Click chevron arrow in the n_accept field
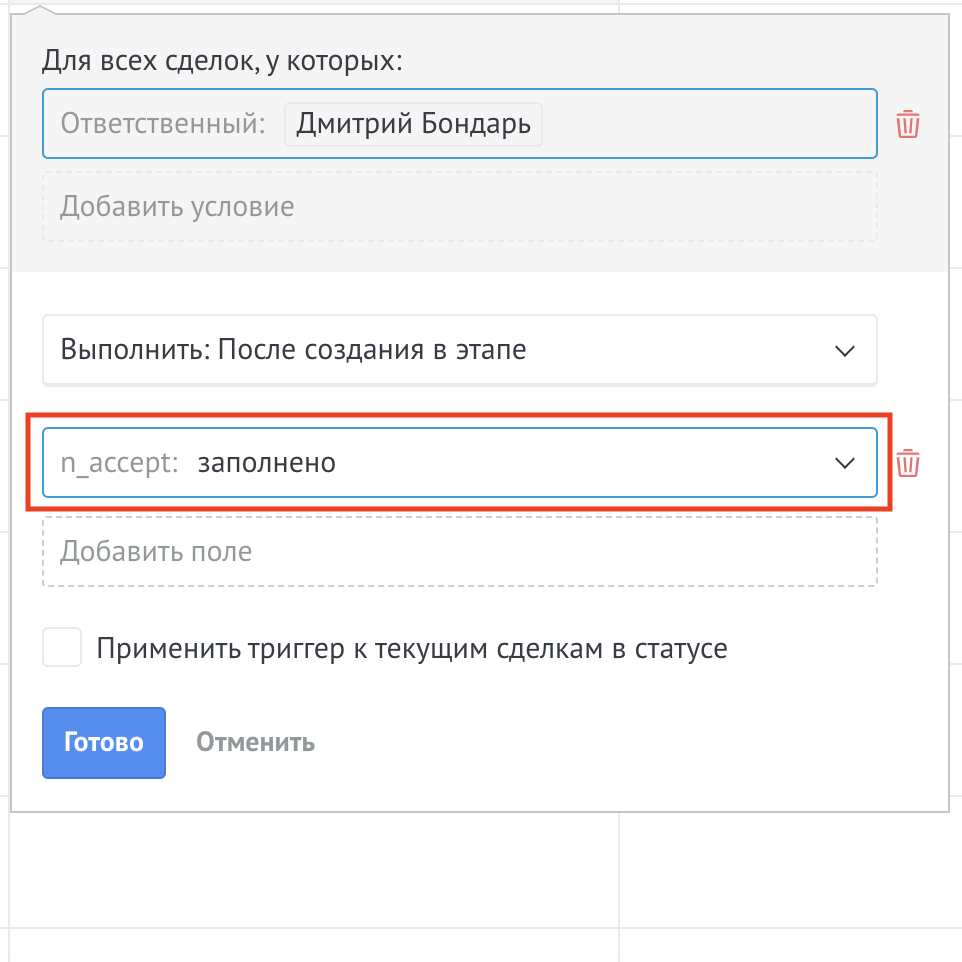The height and width of the screenshot is (962, 962). (x=845, y=463)
